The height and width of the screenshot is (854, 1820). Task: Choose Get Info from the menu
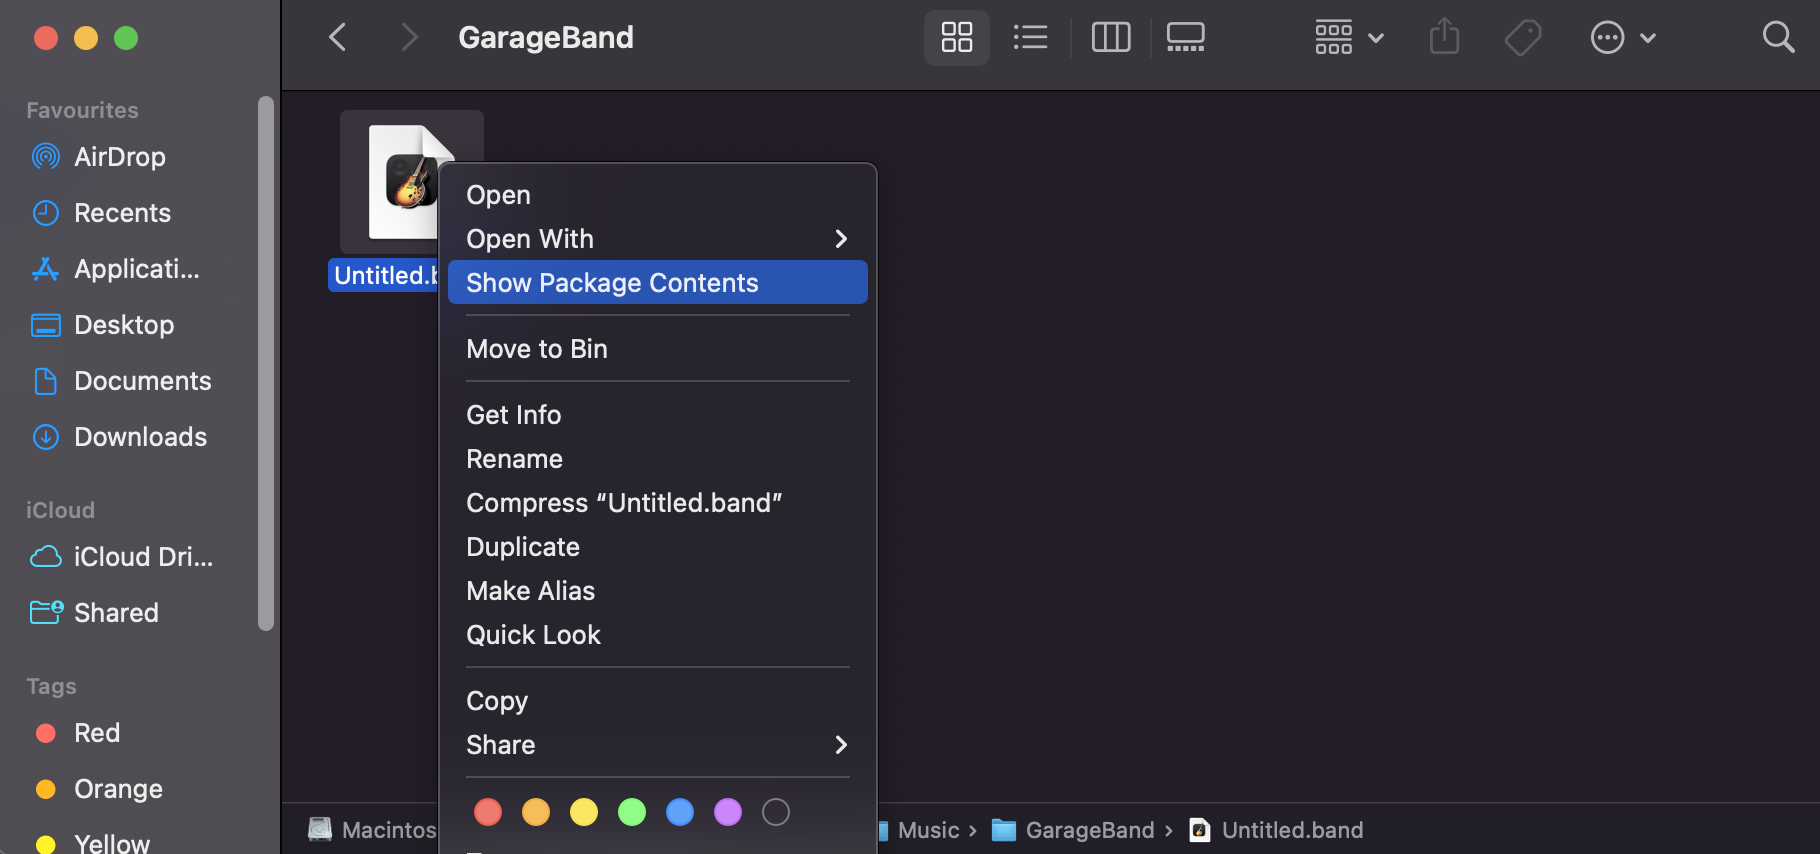(658, 415)
